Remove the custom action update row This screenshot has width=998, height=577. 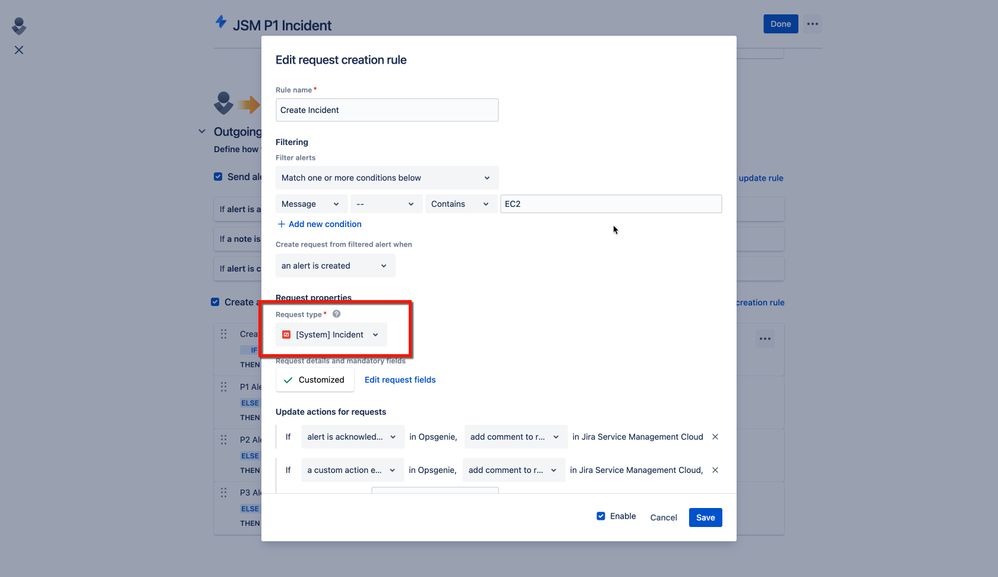pyautogui.click(x=715, y=470)
